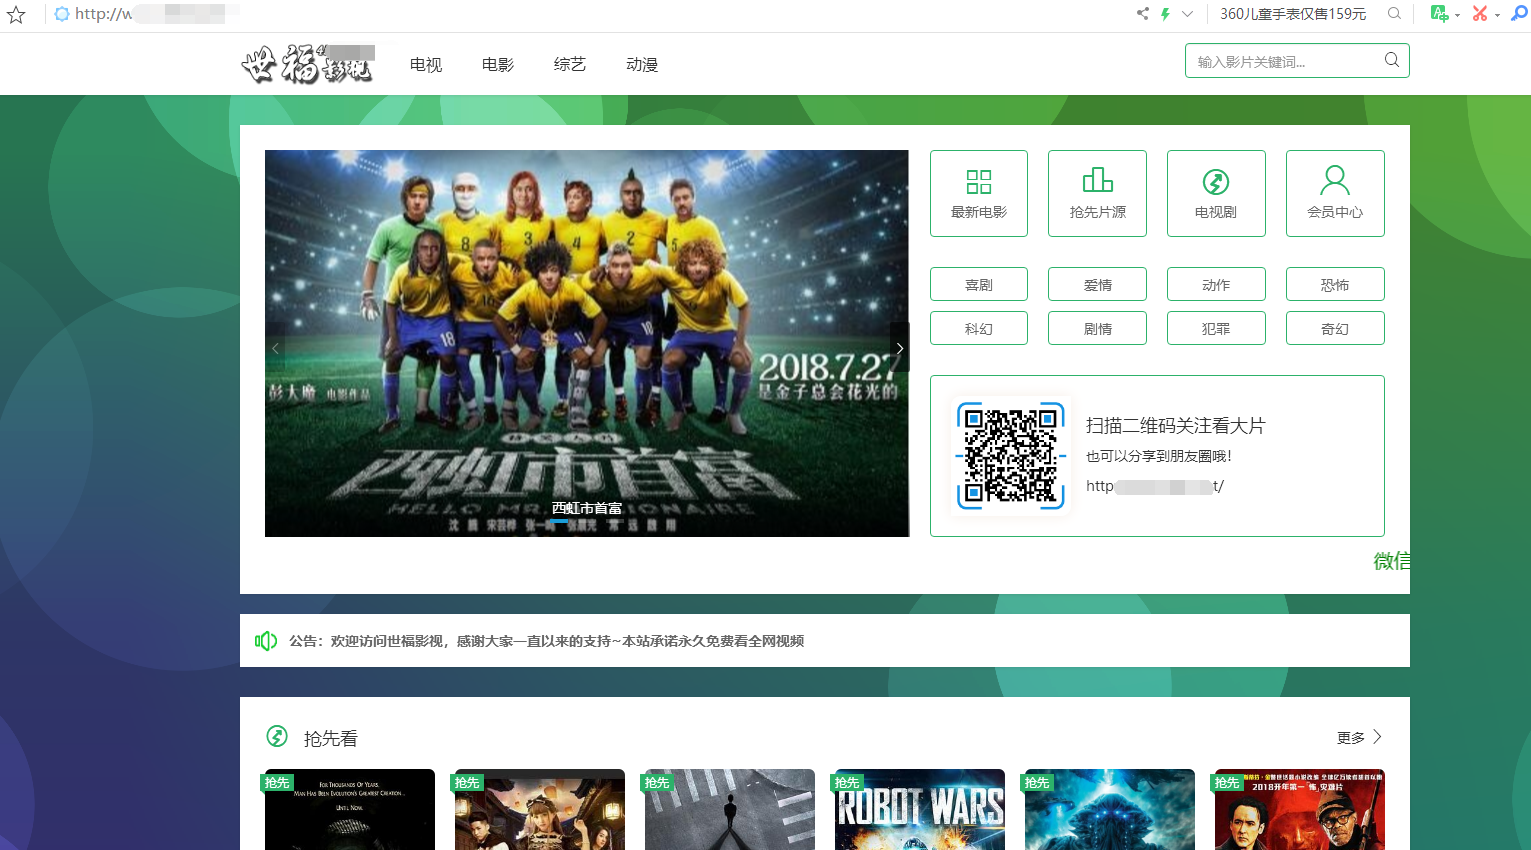The width and height of the screenshot is (1531, 850).
Task: Open the first 抢先 dark movie poster
Action: point(350,809)
